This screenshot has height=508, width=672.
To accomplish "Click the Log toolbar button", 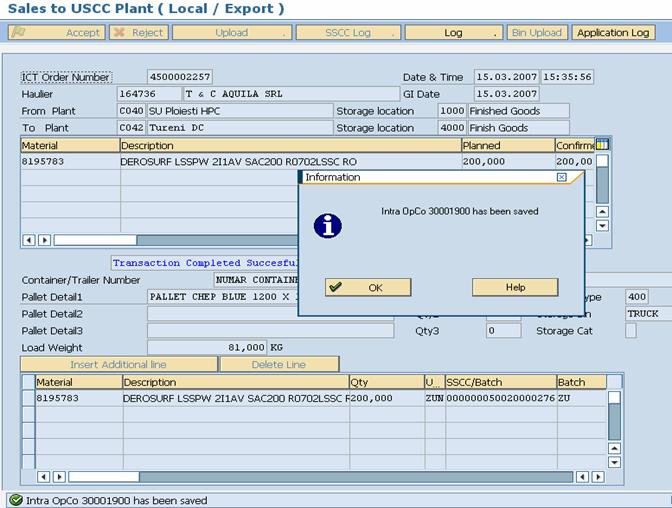I will pos(453,32).
